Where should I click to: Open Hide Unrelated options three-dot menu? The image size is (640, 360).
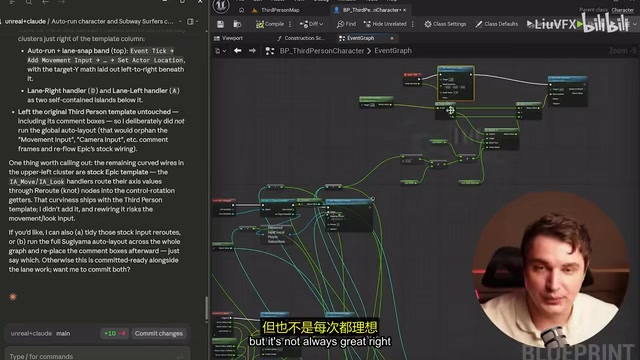tap(413, 24)
